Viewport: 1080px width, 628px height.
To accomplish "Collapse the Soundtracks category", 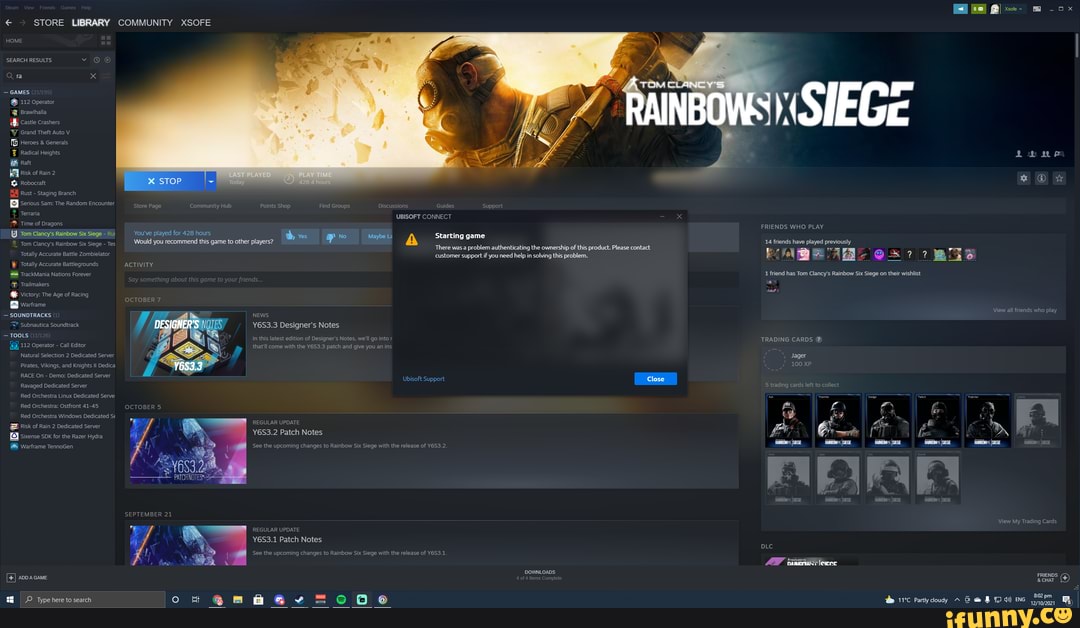I will 6,315.
